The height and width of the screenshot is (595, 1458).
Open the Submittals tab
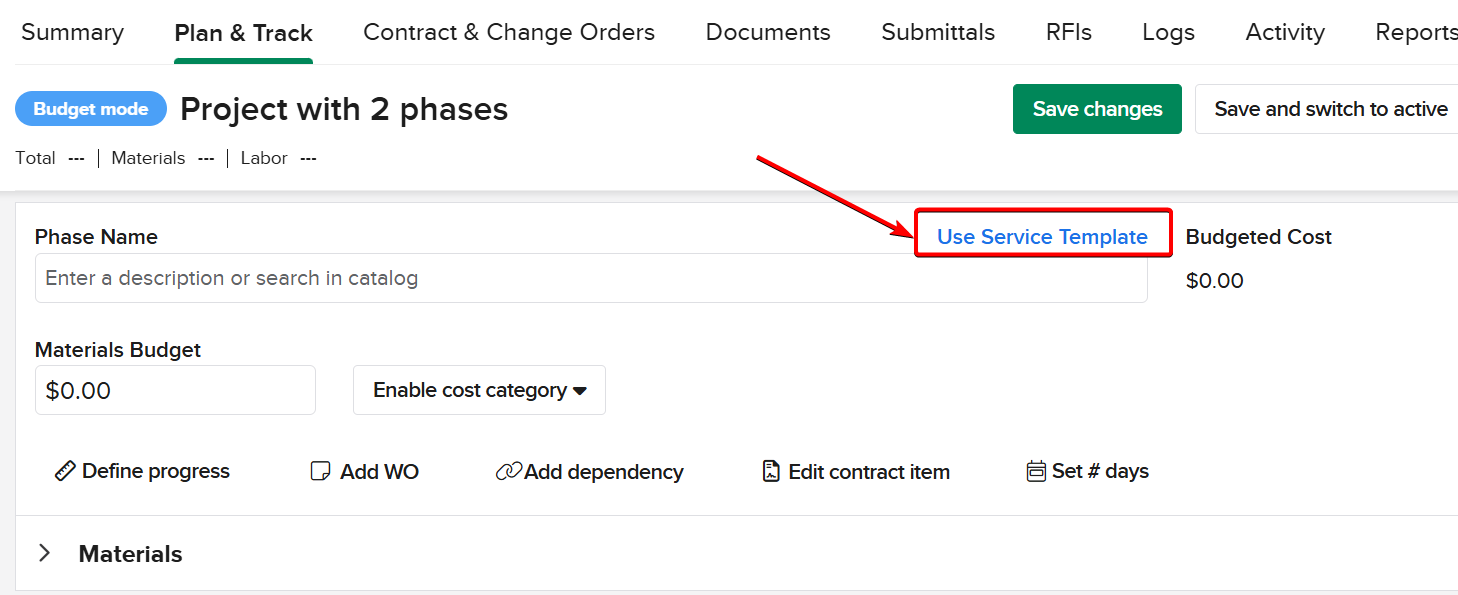tap(938, 32)
